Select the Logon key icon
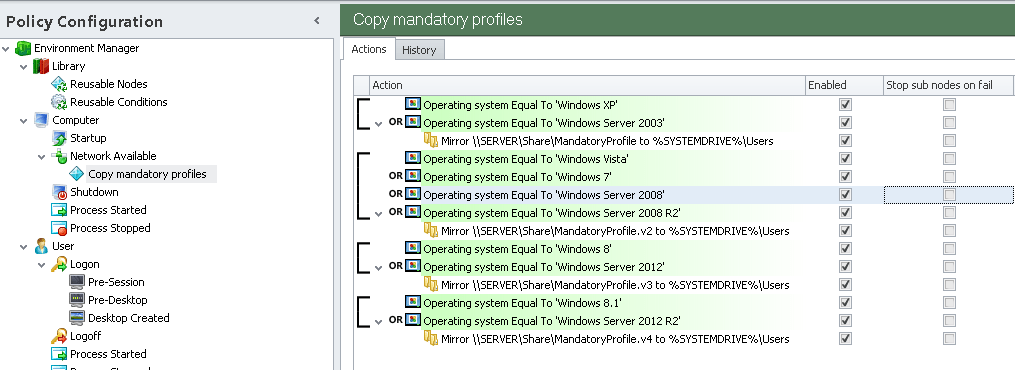This screenshot has width=1015, height=370. pos(59,264)
